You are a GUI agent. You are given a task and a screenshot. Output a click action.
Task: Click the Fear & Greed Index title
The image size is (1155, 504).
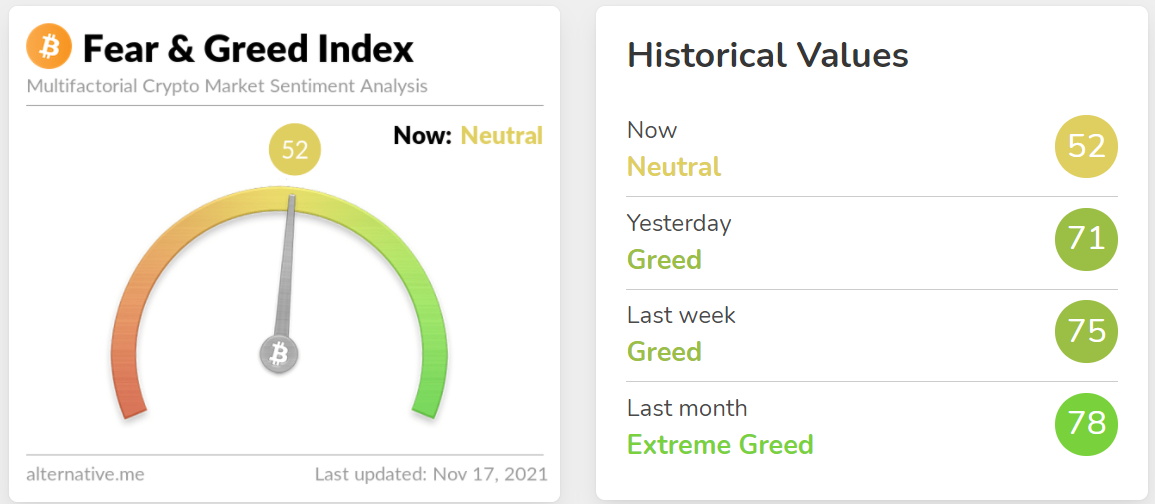pyautogui.click(x=248, y=49)
